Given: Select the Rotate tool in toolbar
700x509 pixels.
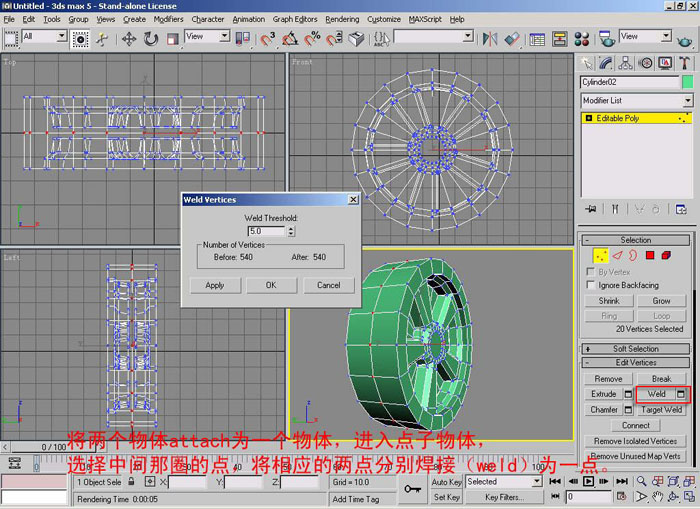Looking at the screenshot, I should tap(151, 39).
